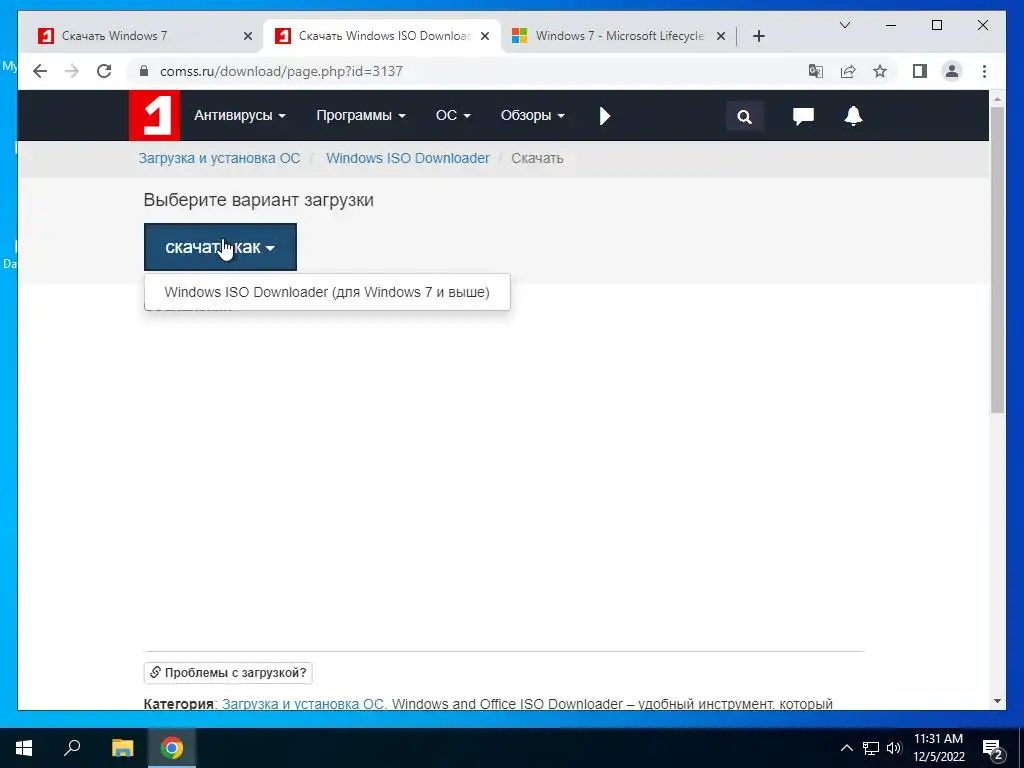The height and width of the screenshot is (768, 1024).
Task: Open Chrome three-dot menu
Action: (x=984, y=71)
